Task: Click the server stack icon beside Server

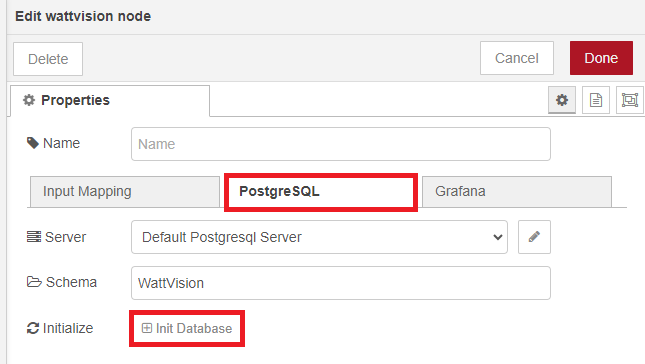Action: click(34, 237)
